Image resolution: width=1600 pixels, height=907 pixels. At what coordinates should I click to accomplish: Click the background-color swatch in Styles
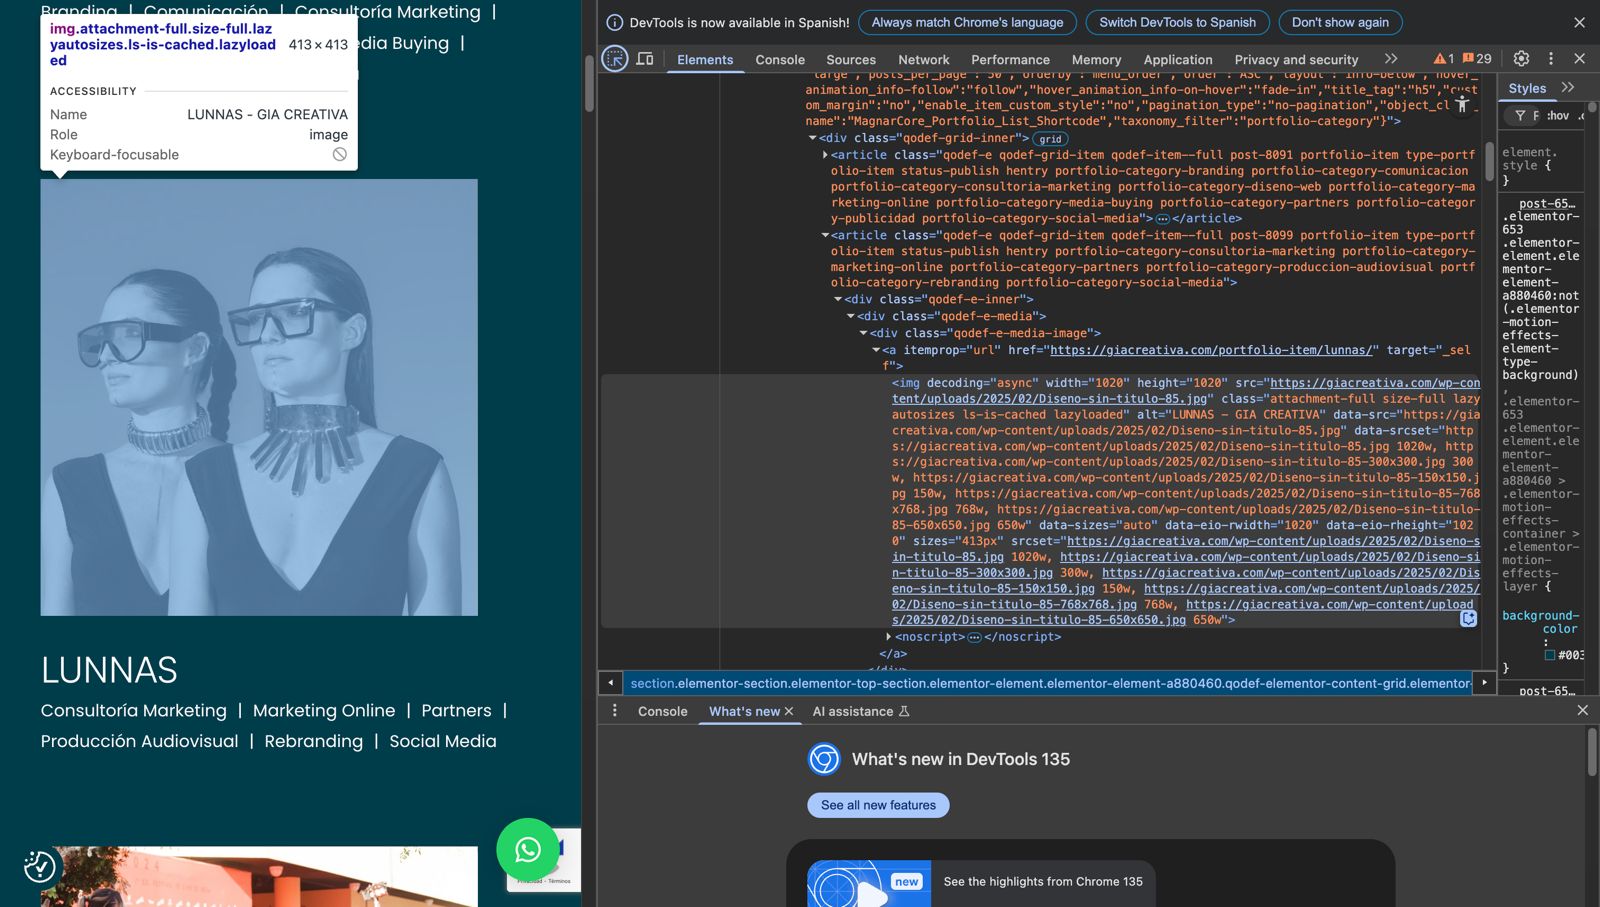pos(1549,655)
